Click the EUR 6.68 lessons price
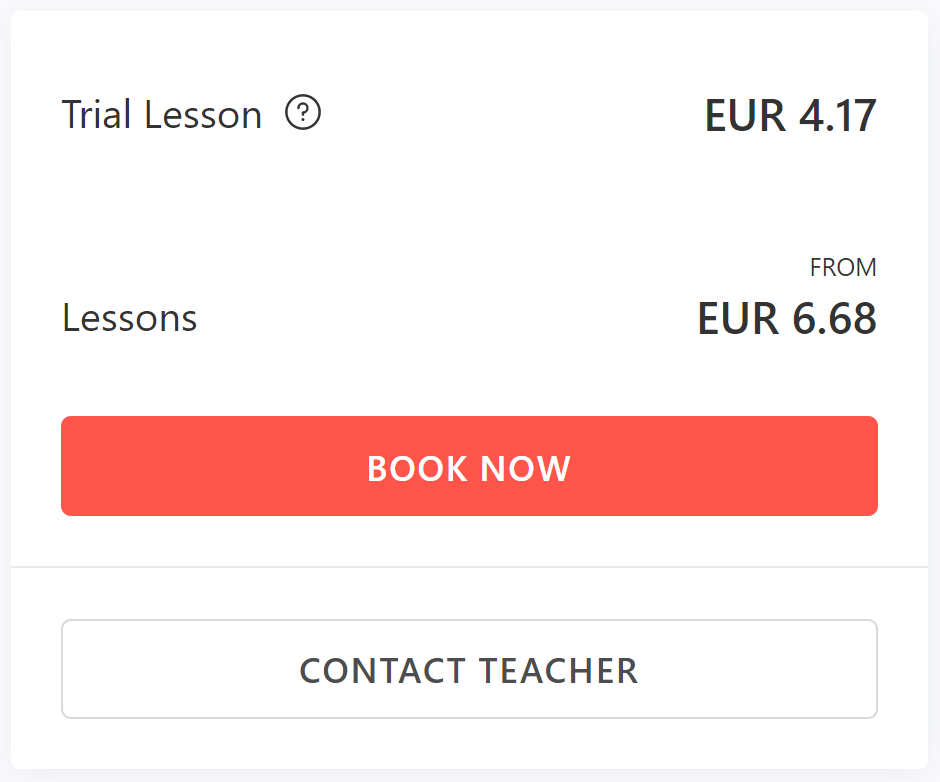 pyautogui.click(x=786, y=319)
